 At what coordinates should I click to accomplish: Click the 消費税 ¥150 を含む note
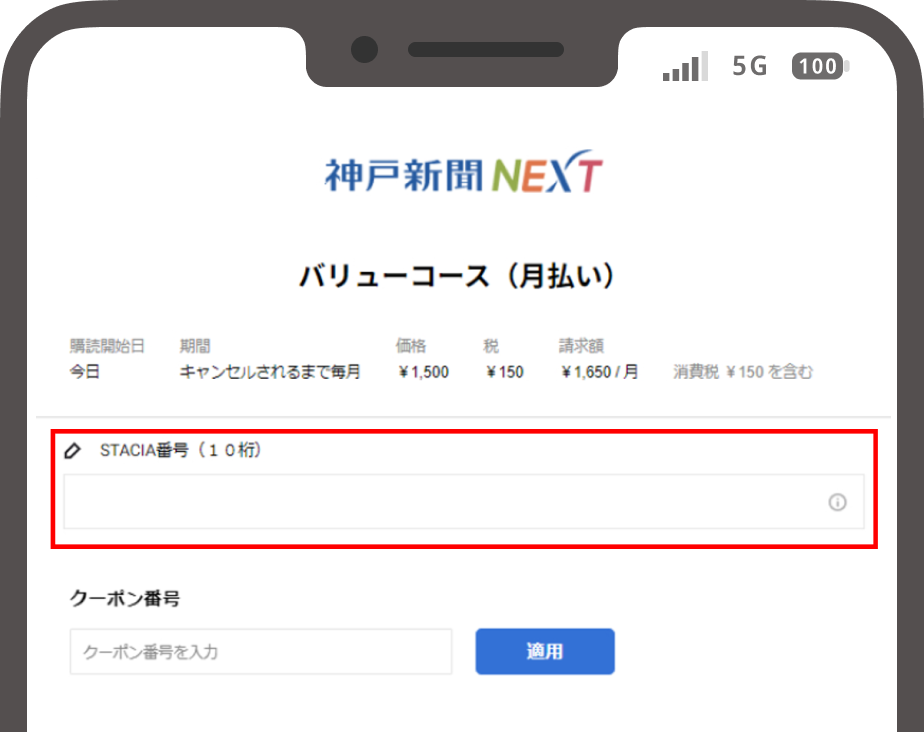point(743,372)
